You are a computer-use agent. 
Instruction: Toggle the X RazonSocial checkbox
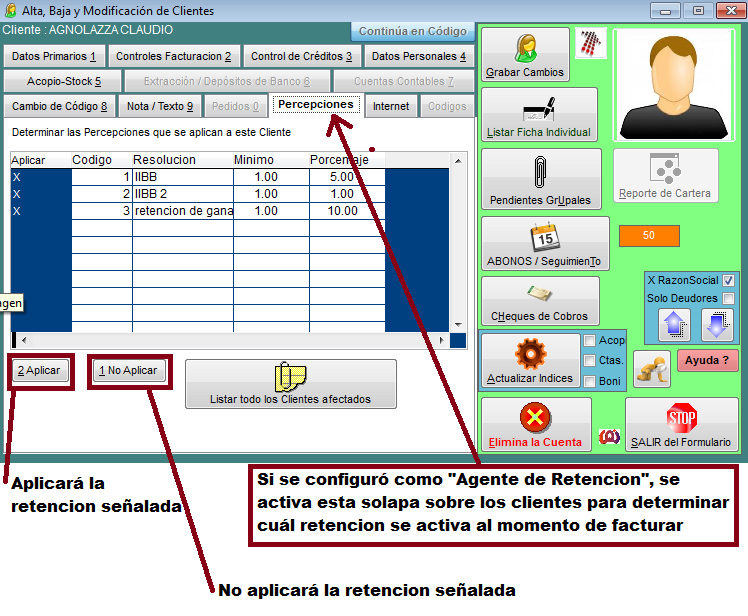click(728, 281)
